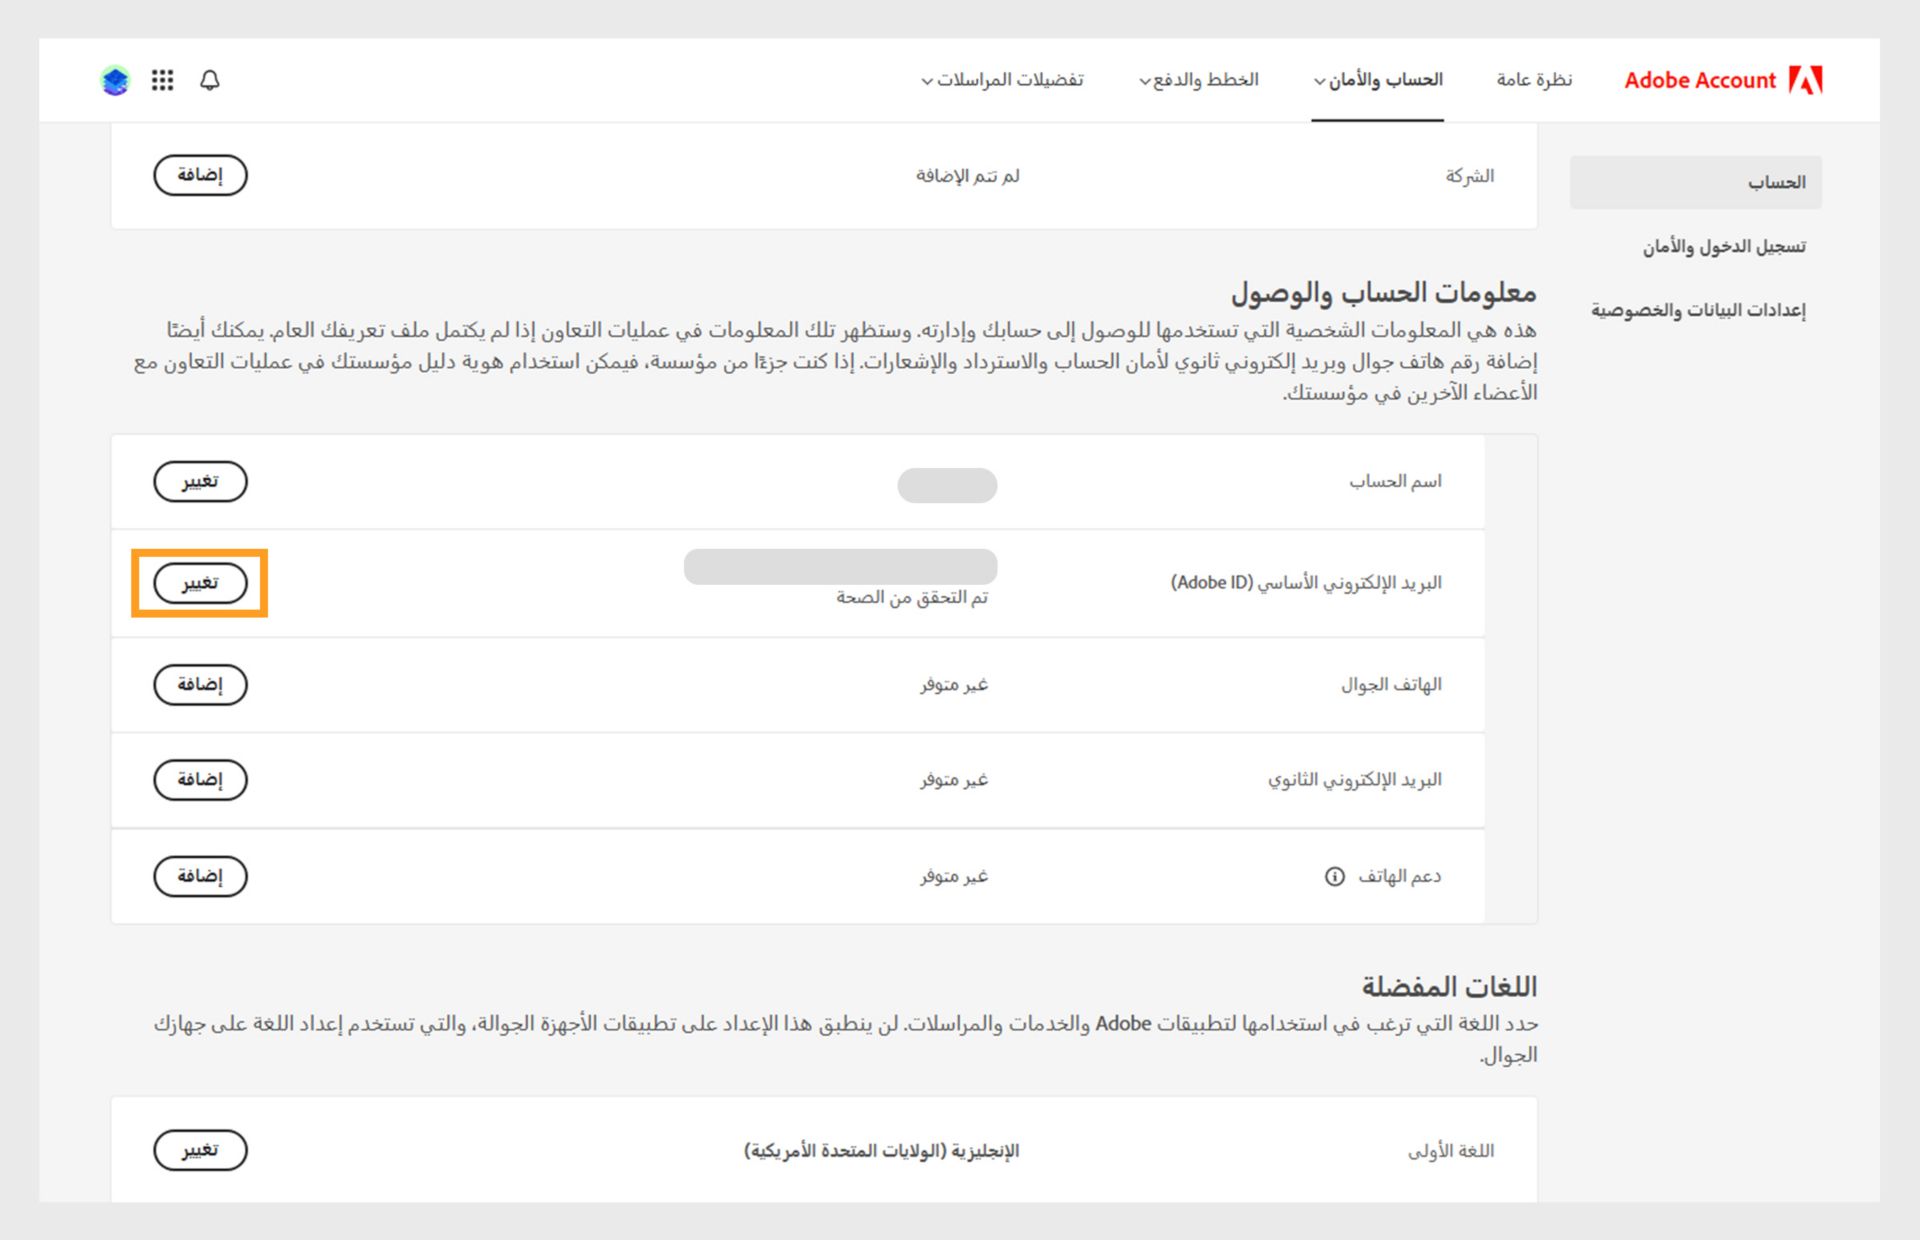
Task: Expand the تفضيلات المراسلات menu
Action: (x=1002, y=80)
